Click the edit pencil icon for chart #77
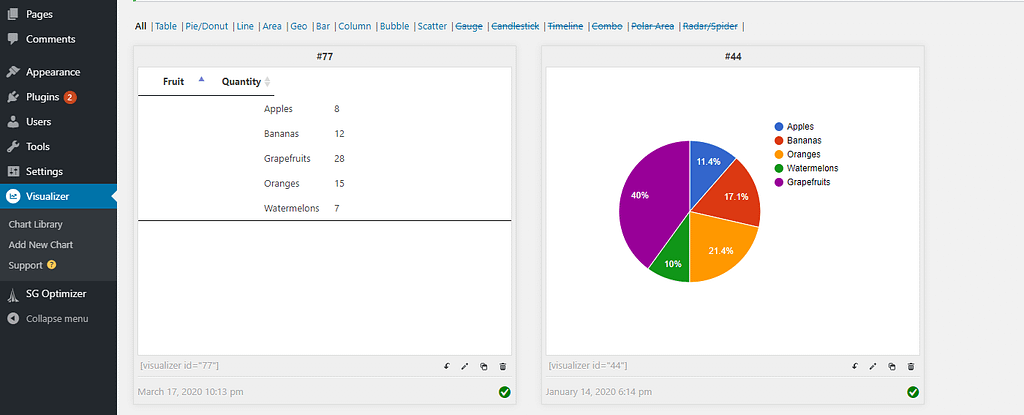This screenshot has height=415, width=1024. click(465, 367)
